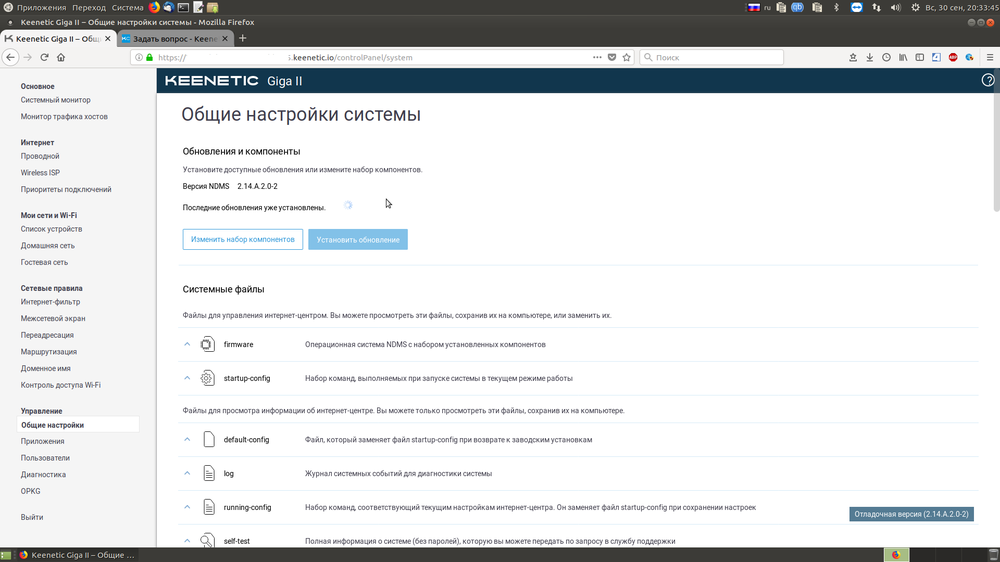The height and width of the screenshot is (562, 1000).
Task: Open a new tab with the plus button
Action: (x=242, y=38)
